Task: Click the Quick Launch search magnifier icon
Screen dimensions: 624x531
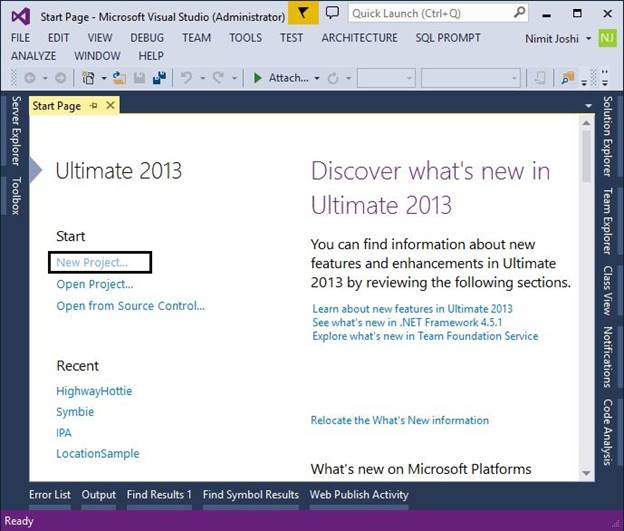Action: (x=519, y=13)
